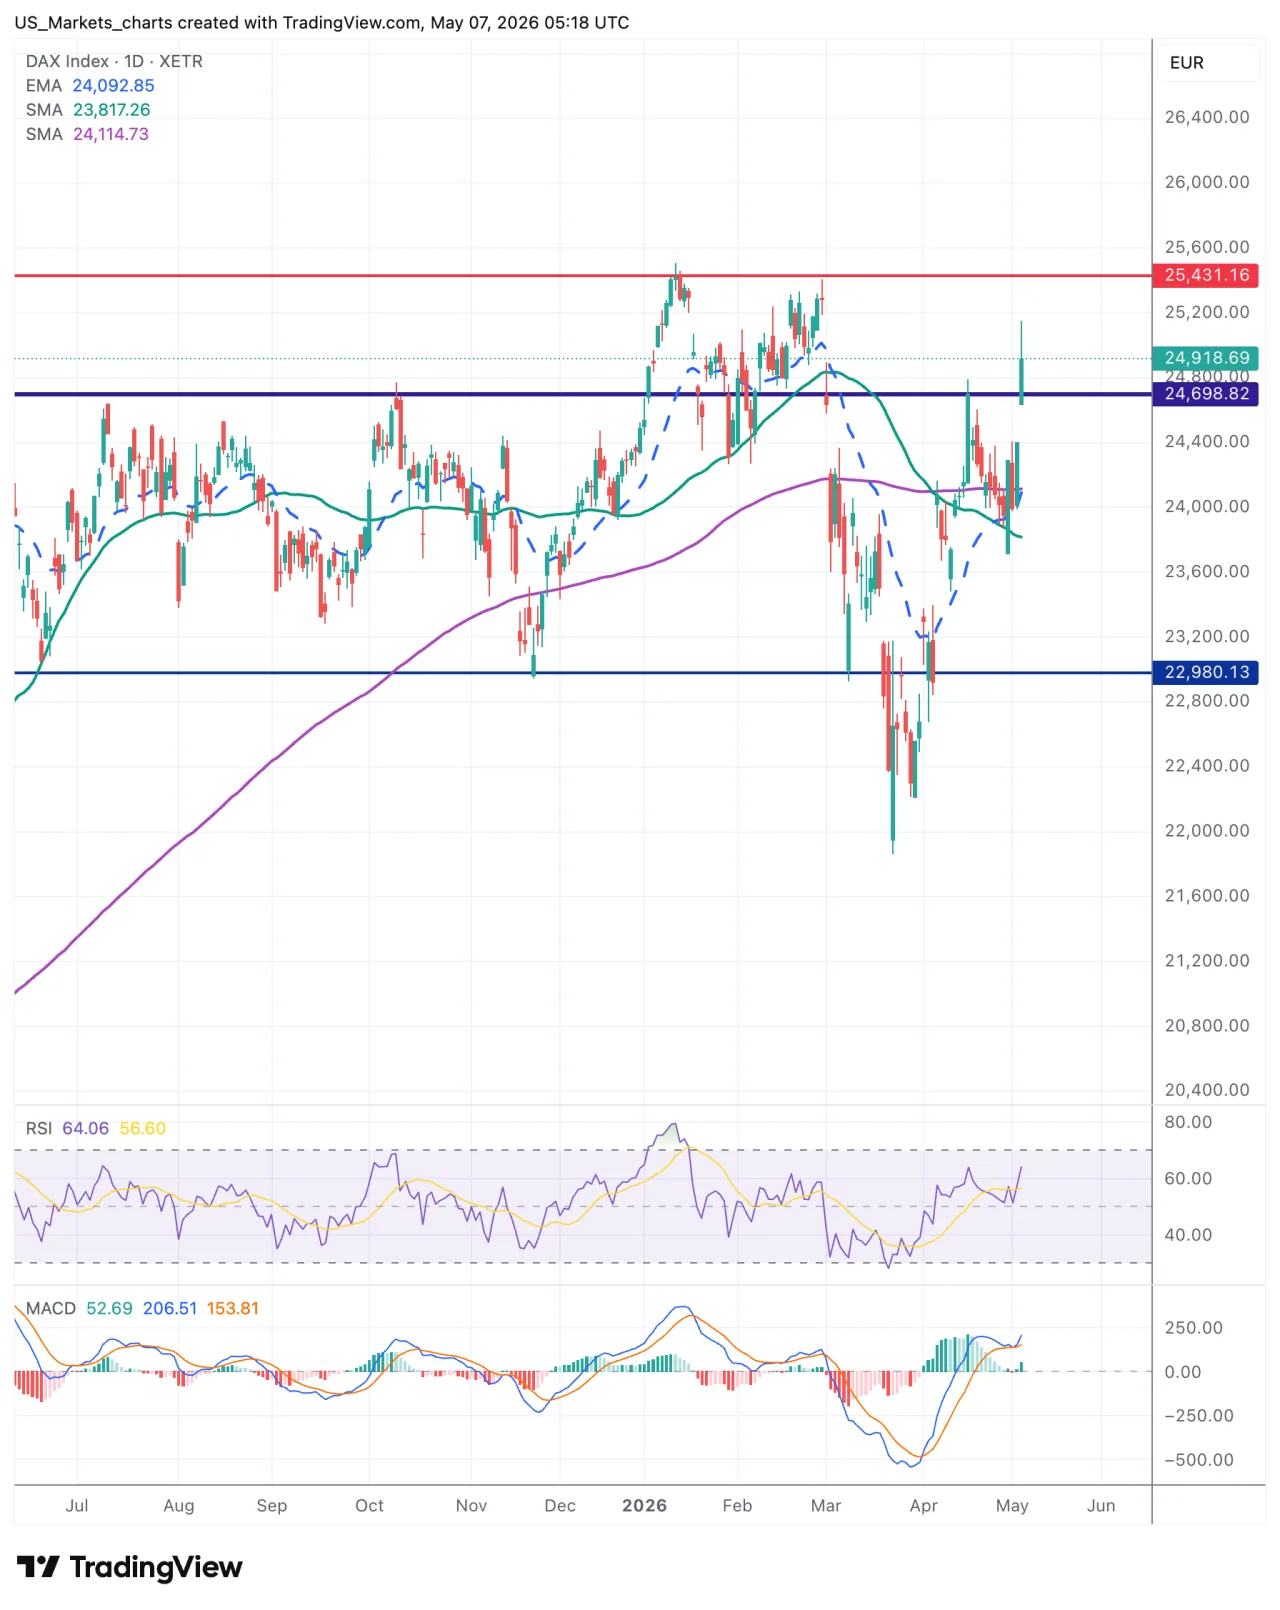Screen dimensions: 1280x1610
Task: Click the 80.00 RSI axis tick
Action: (1188, 1123)
